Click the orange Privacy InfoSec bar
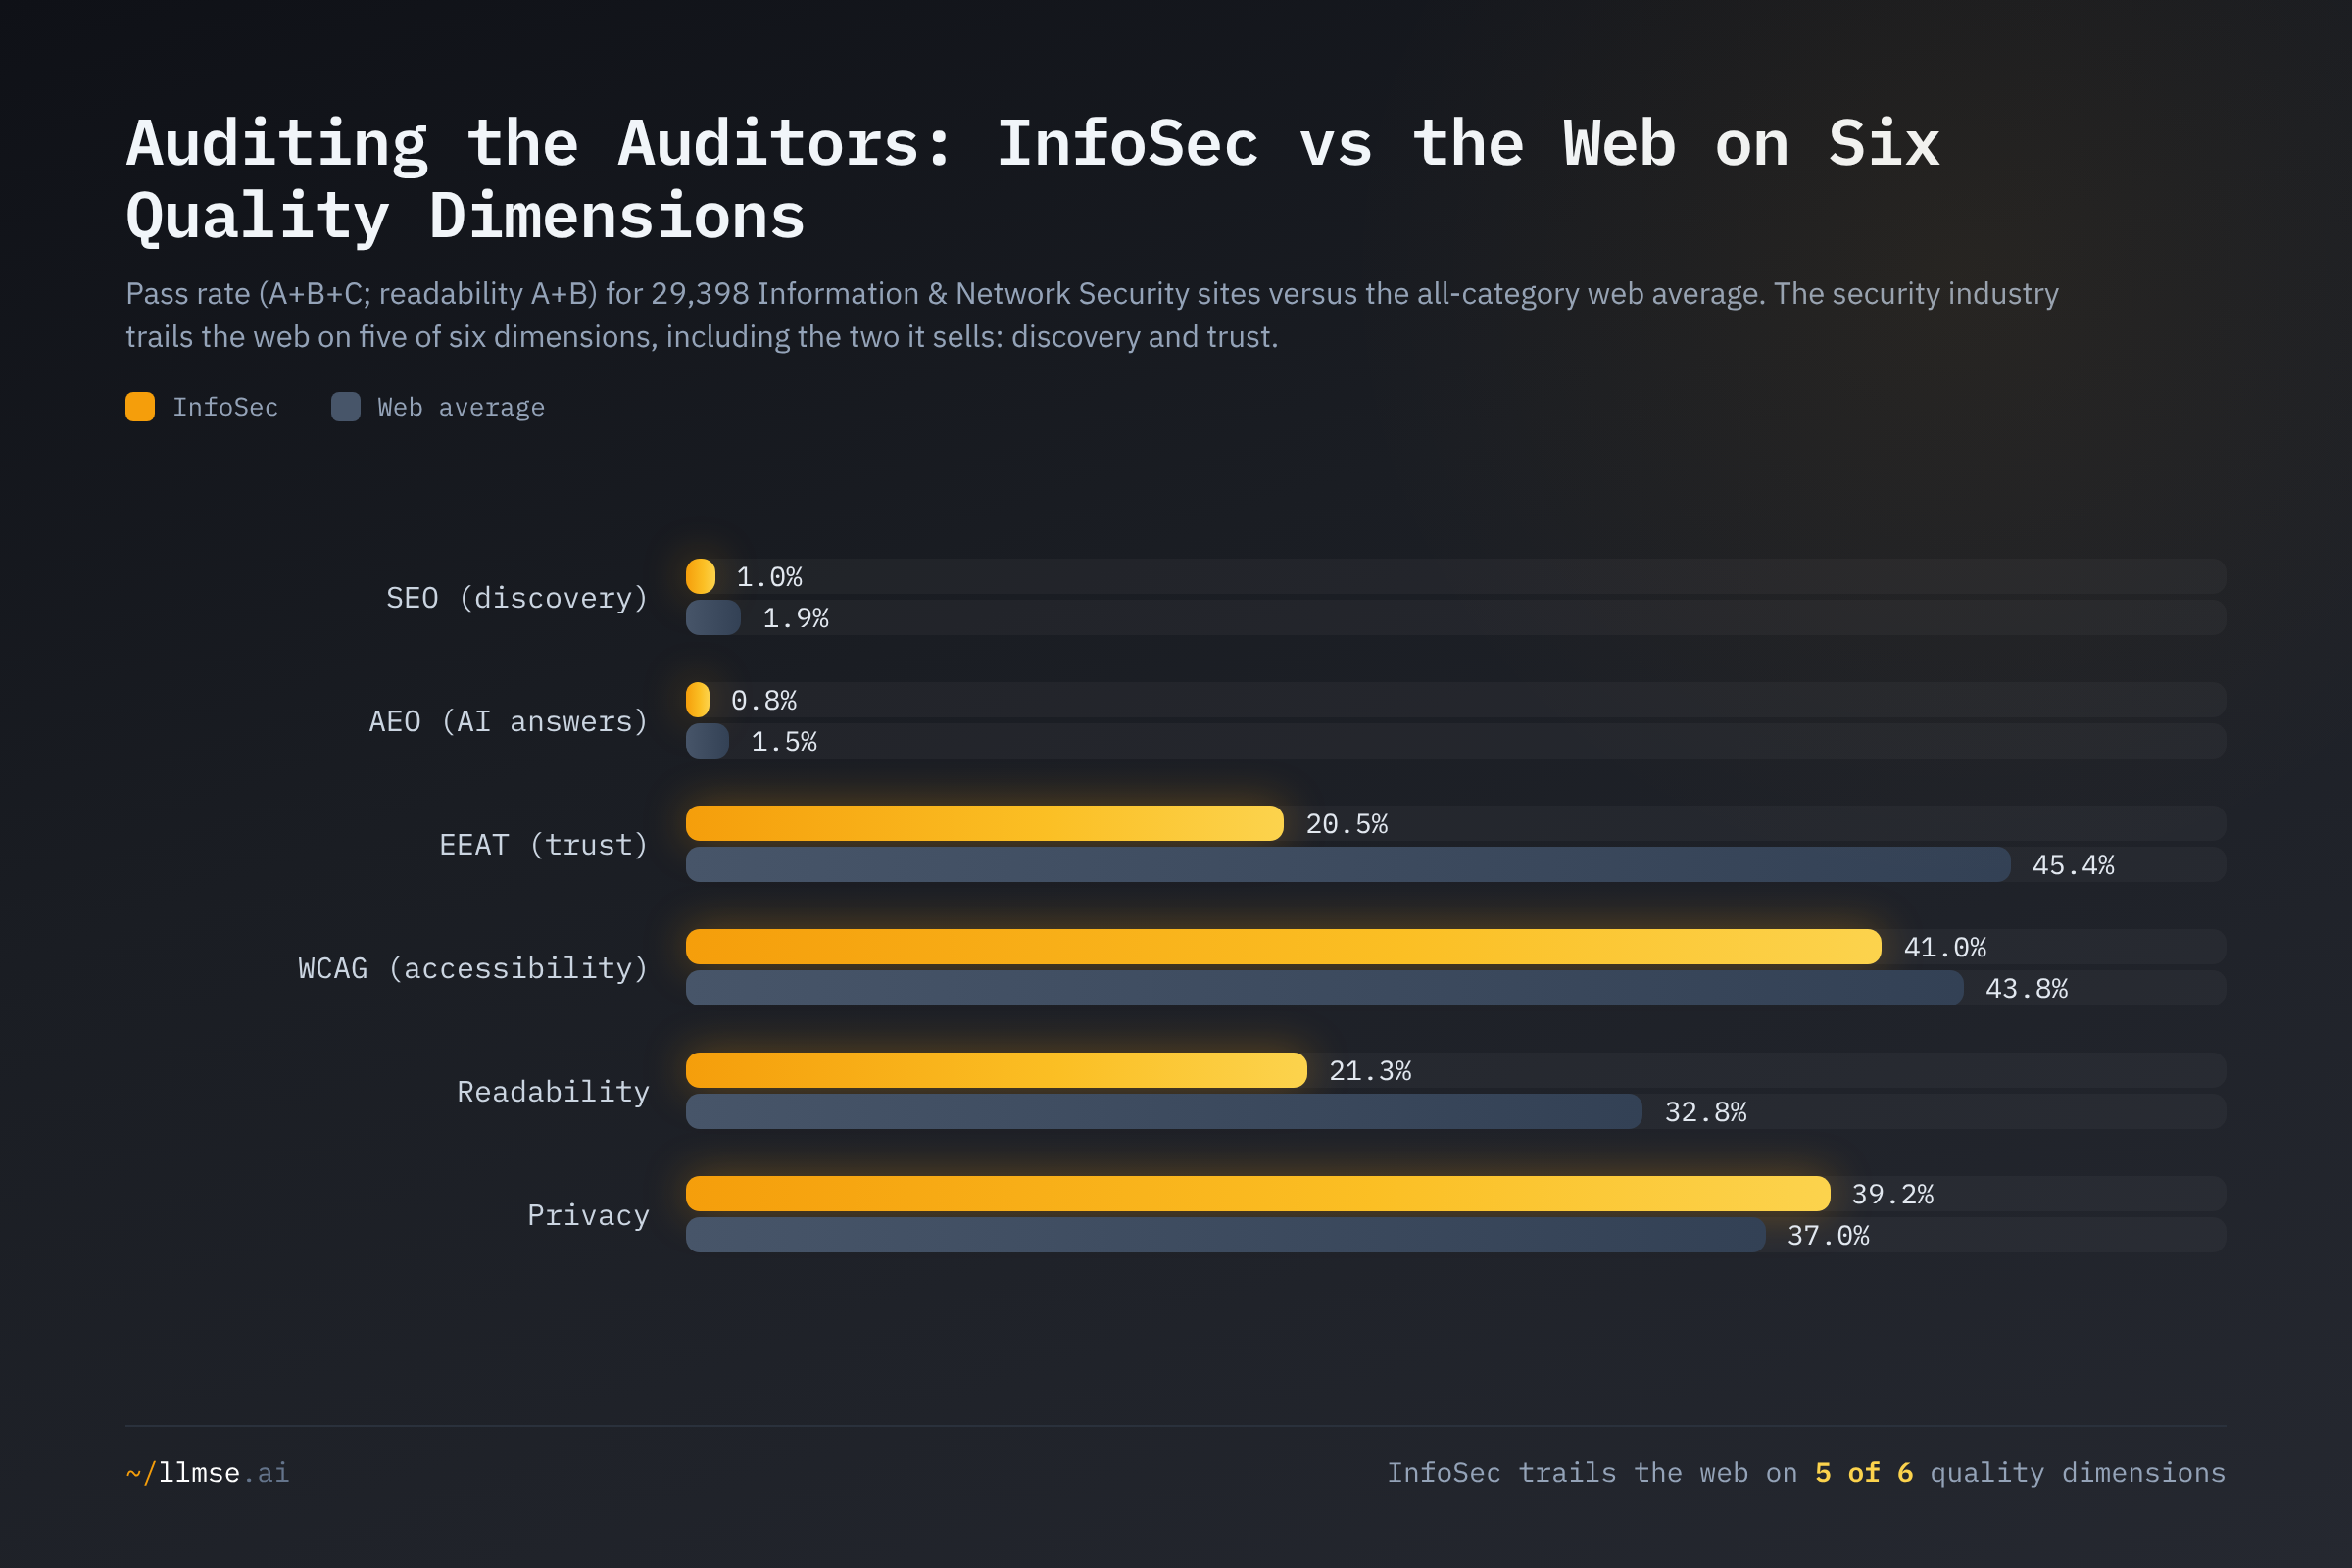The height and width of the screenshot is (1568, 2352). pos(1257,1194)
